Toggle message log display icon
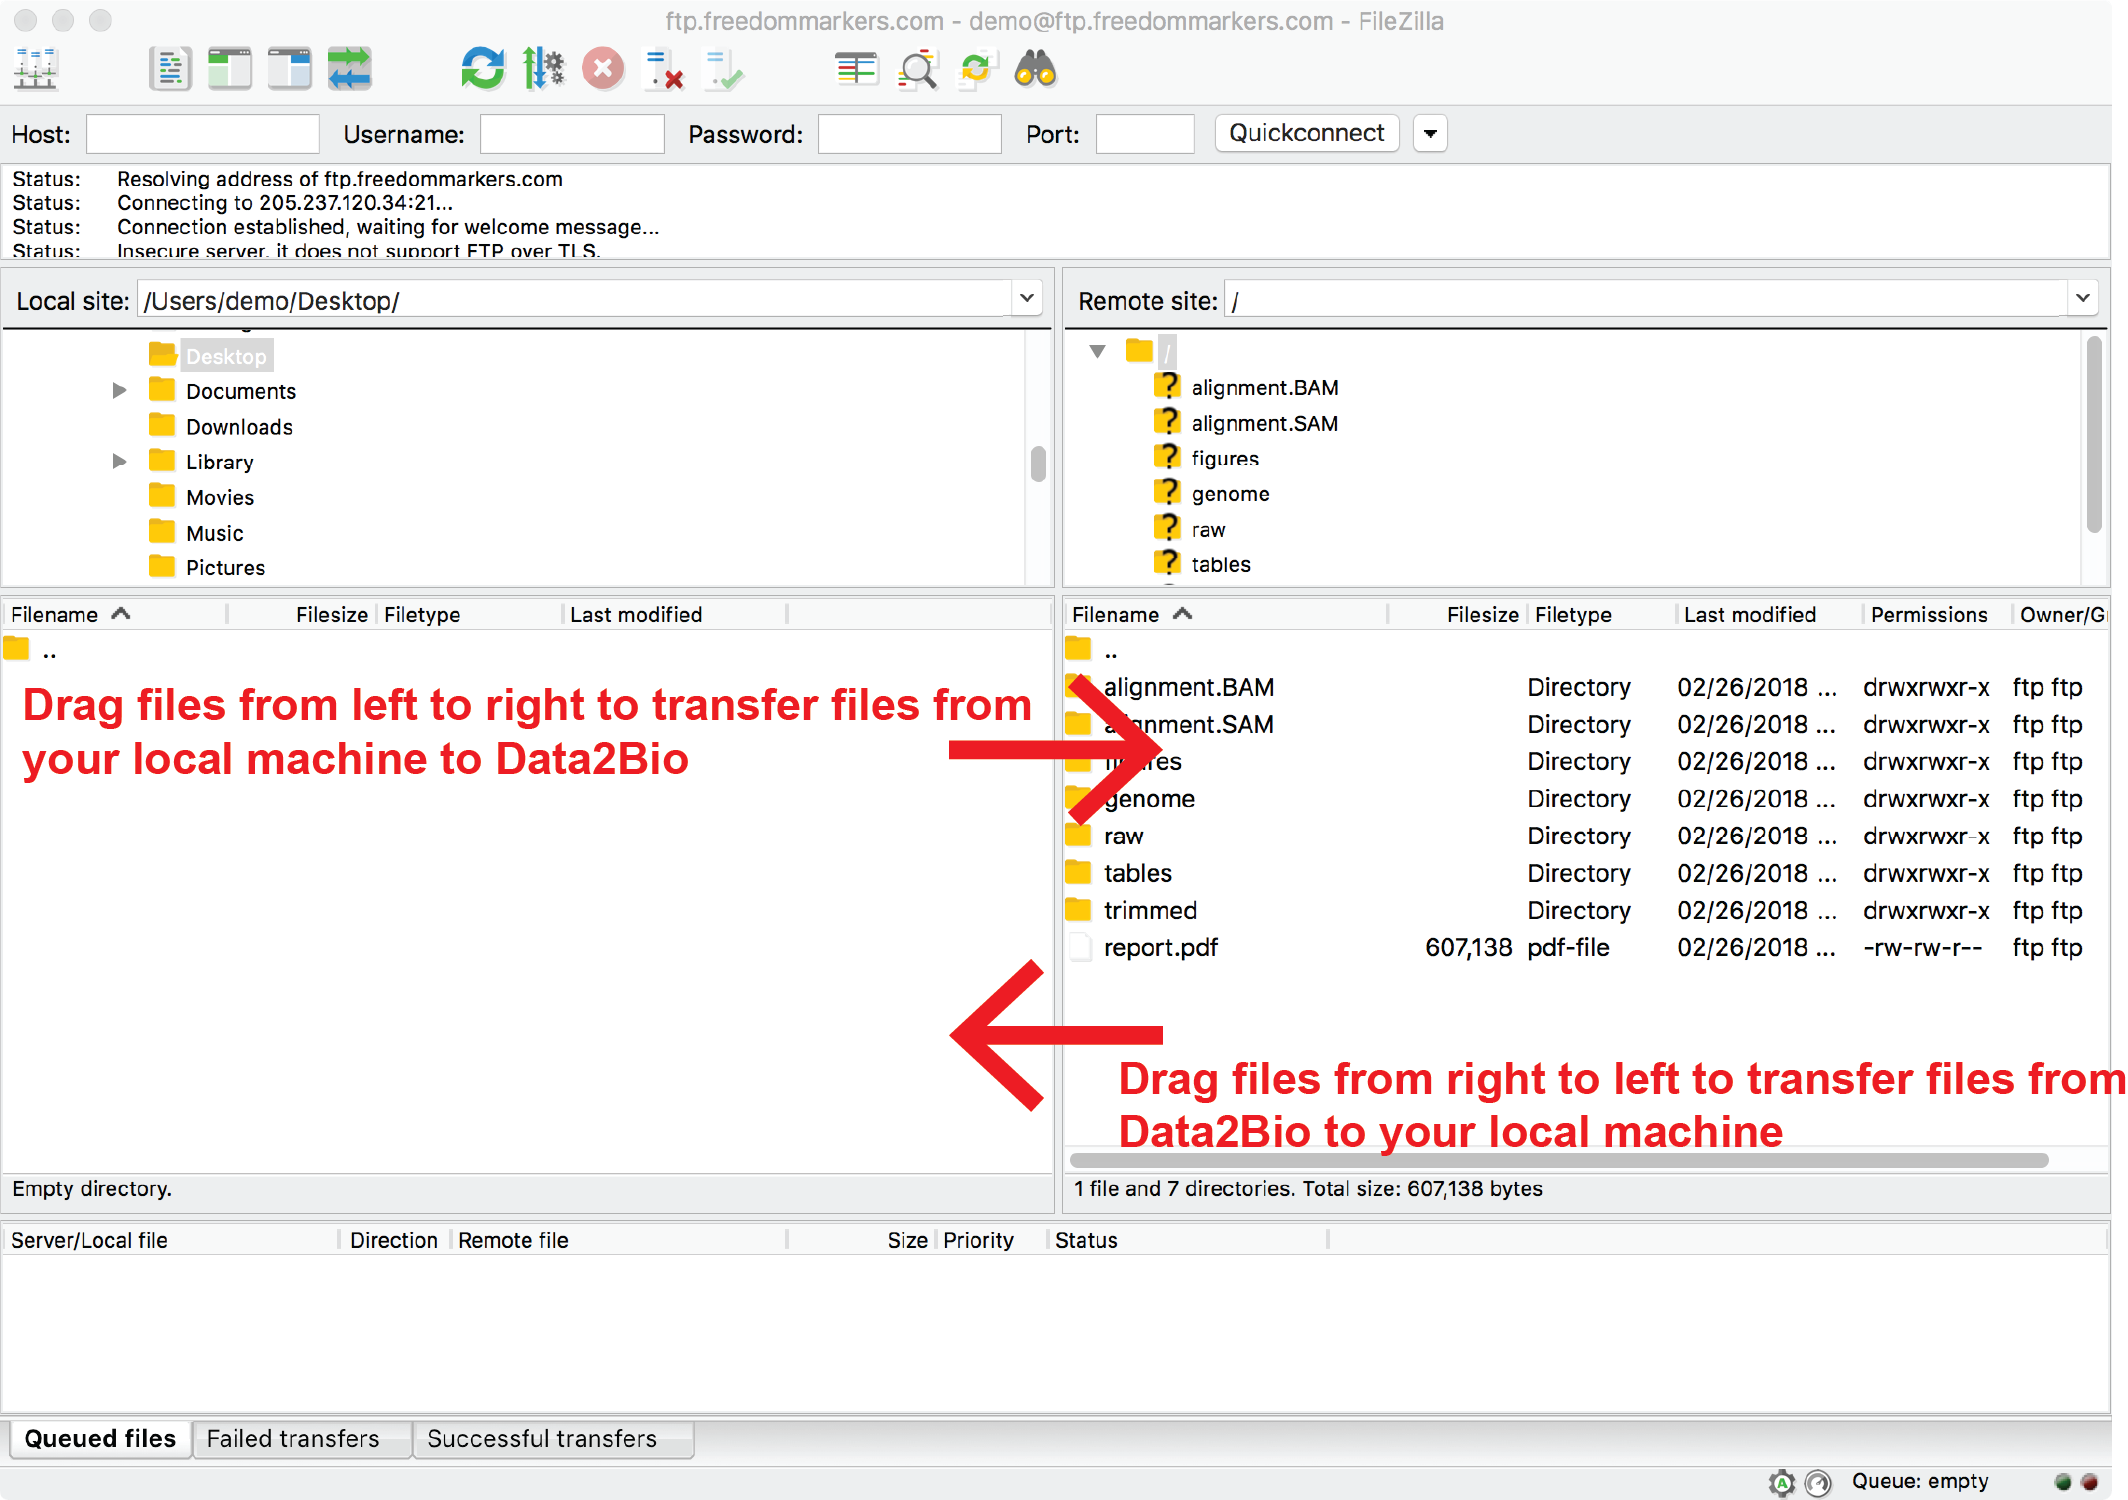The height and width of the screenshot is (1500, 2128). (x=170, y=69)
